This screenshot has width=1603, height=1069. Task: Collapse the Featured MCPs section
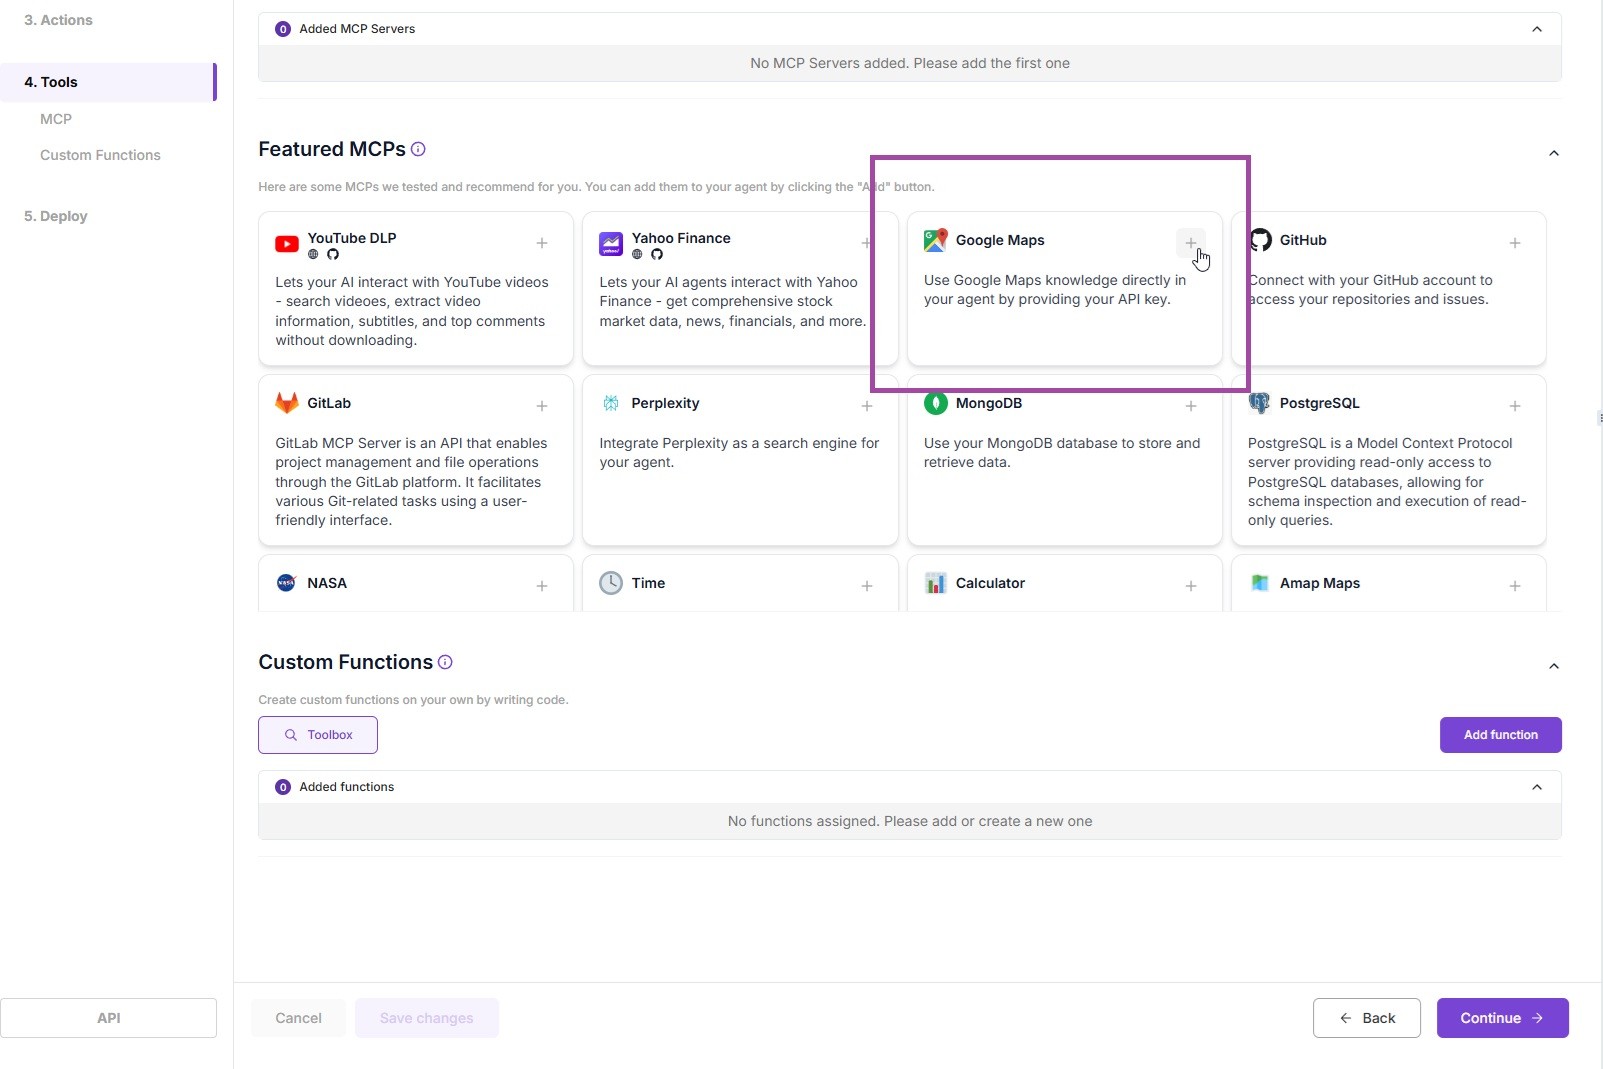coord(1554,153)
